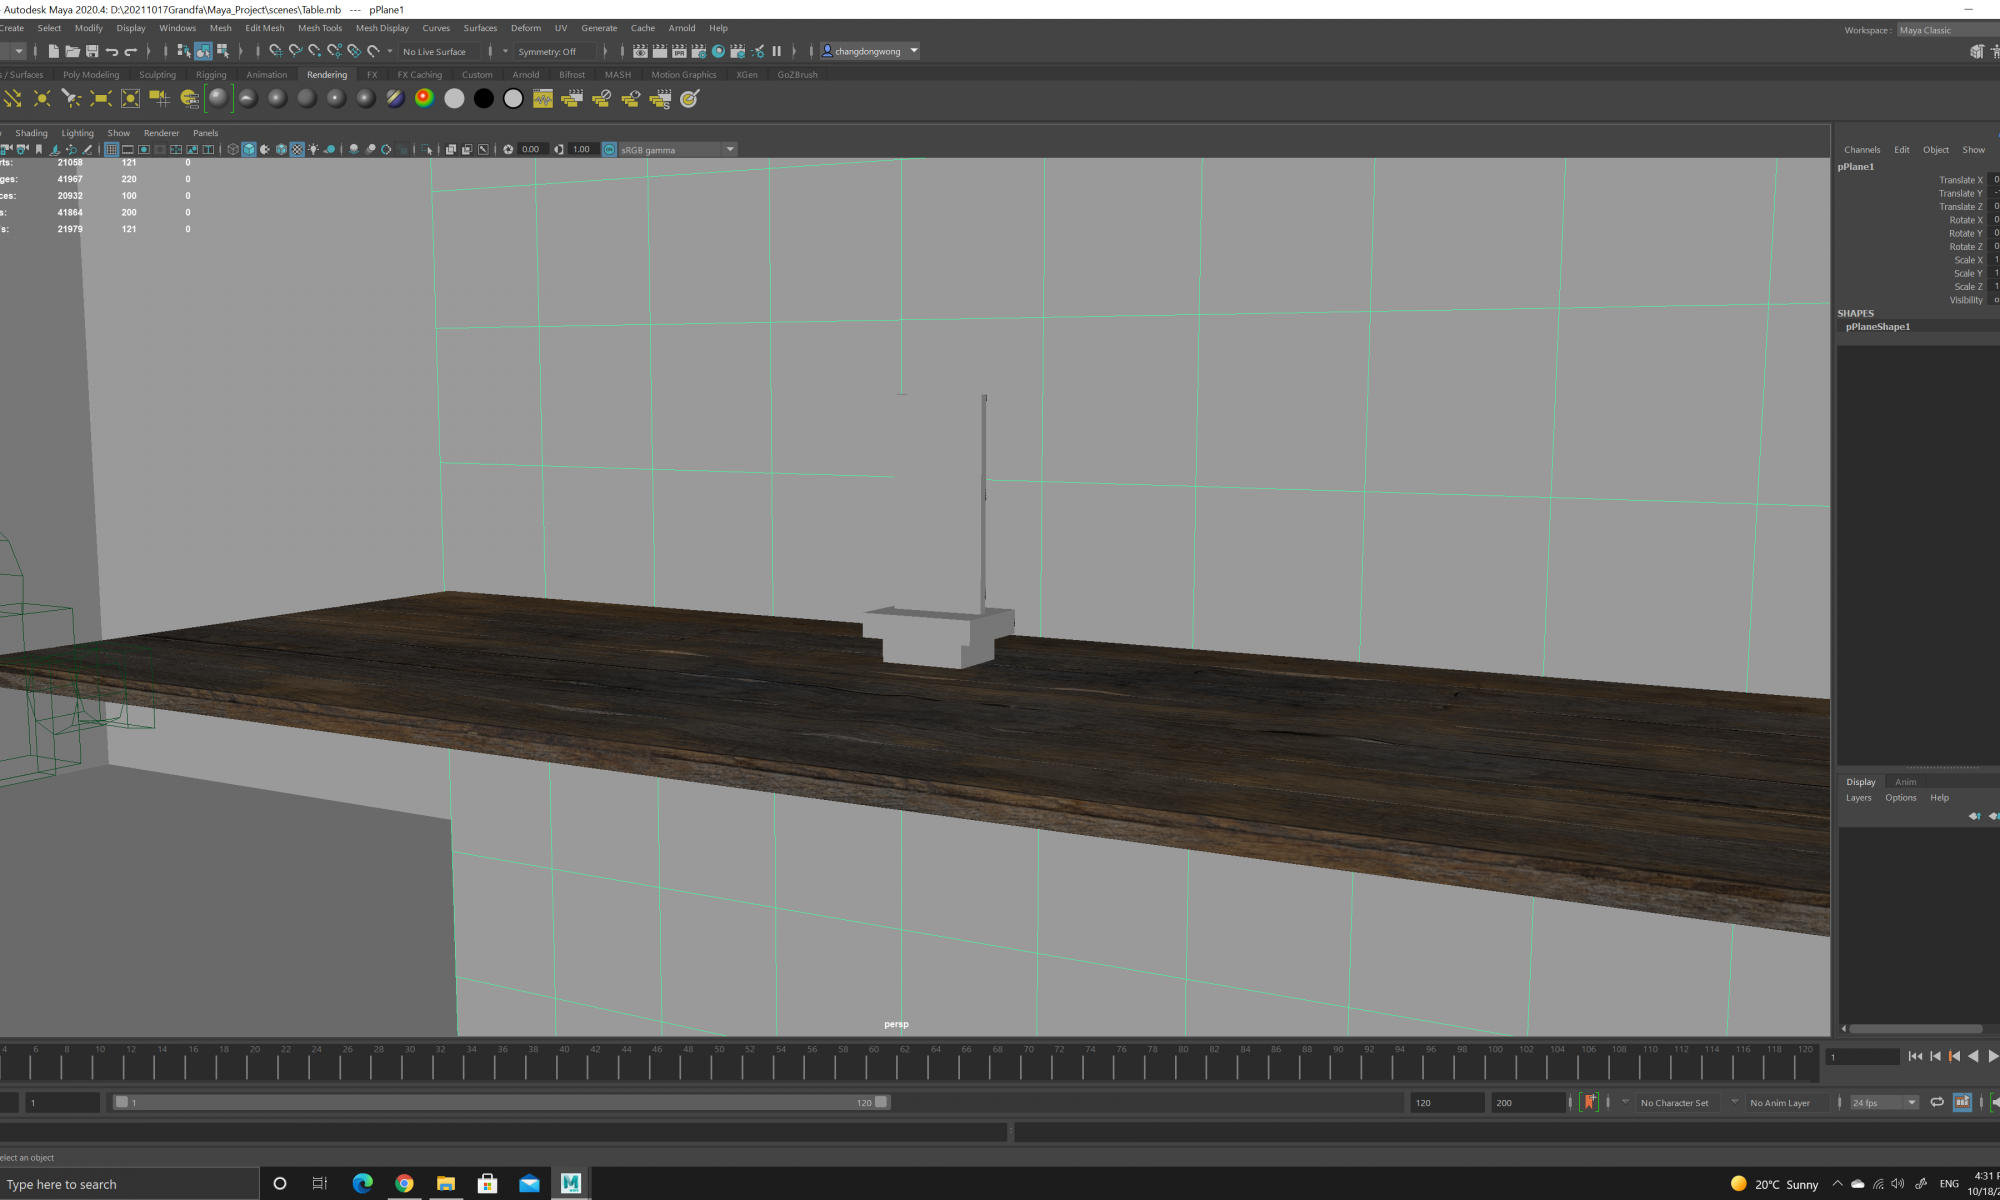
Task: Select pPlaneShape1 in Channel Box
Action: (x=1877, y=327)
